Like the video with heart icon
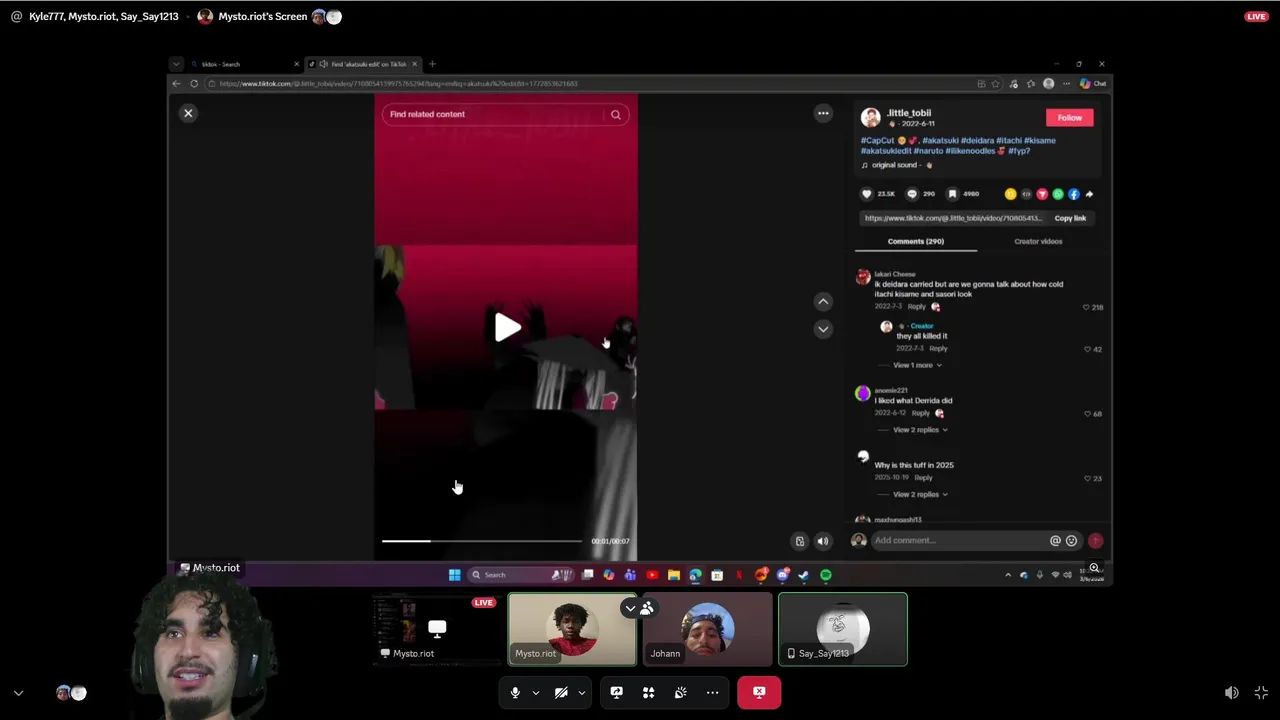 point(867,194)
